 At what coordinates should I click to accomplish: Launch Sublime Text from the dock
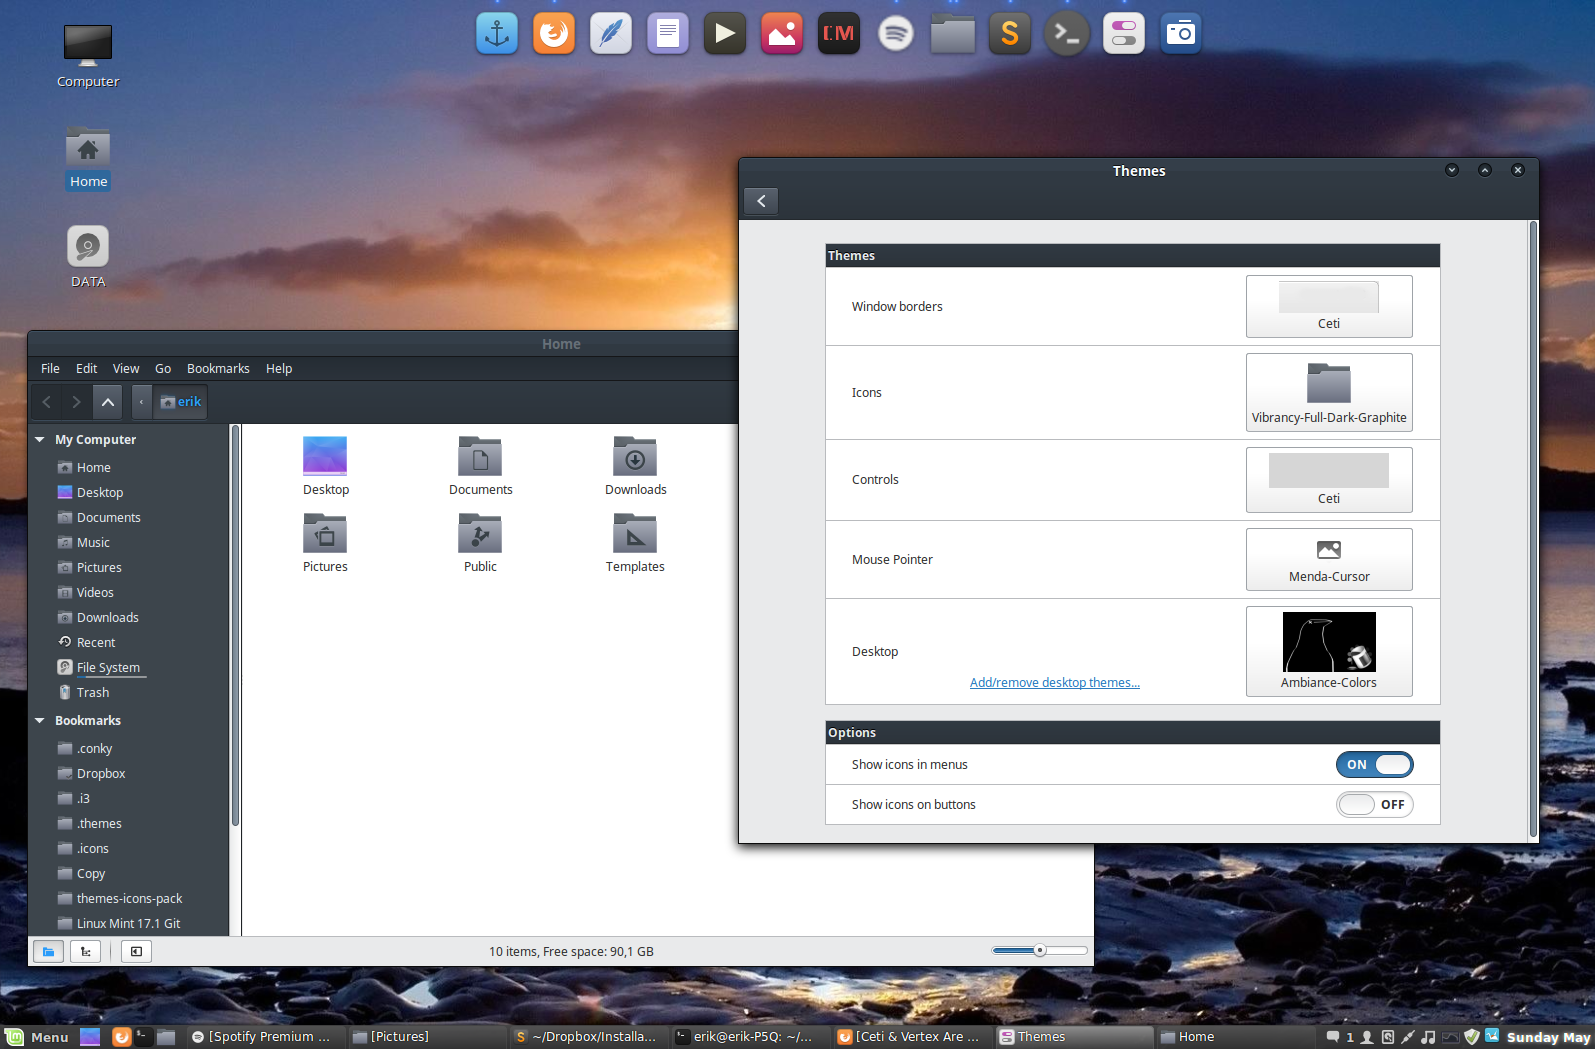point(1010,34)
